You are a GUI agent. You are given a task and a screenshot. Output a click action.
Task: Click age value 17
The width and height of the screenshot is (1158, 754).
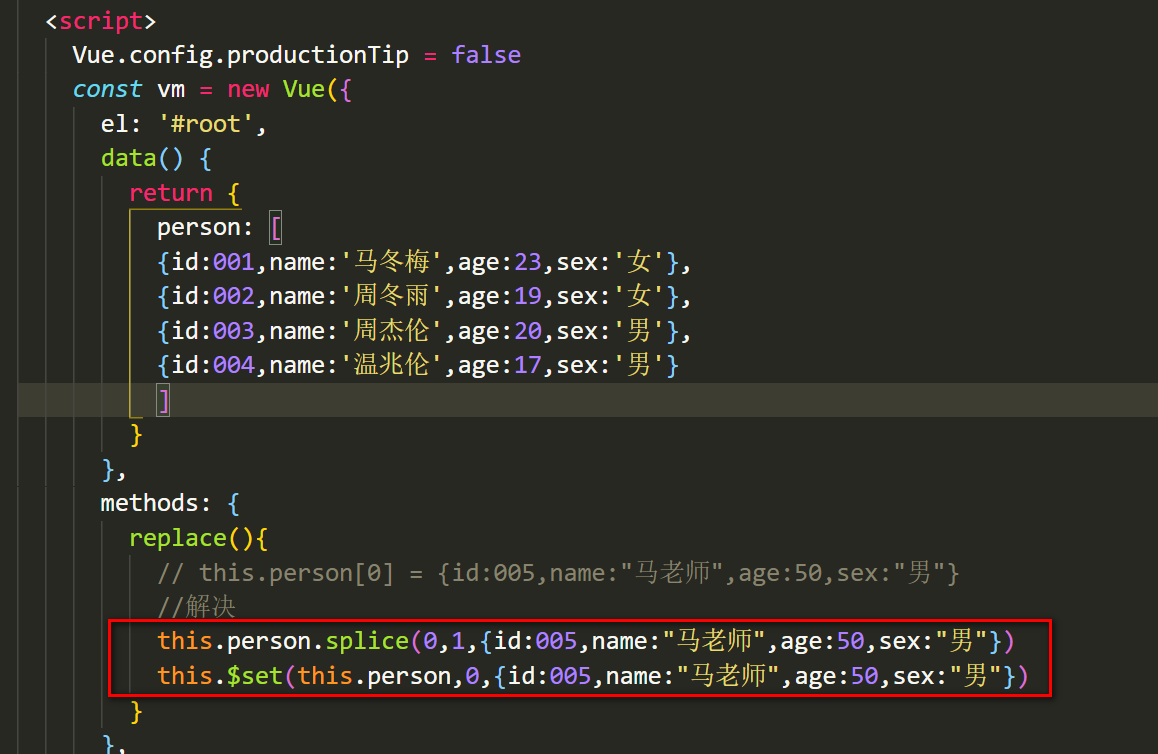[x=528, y=365]
